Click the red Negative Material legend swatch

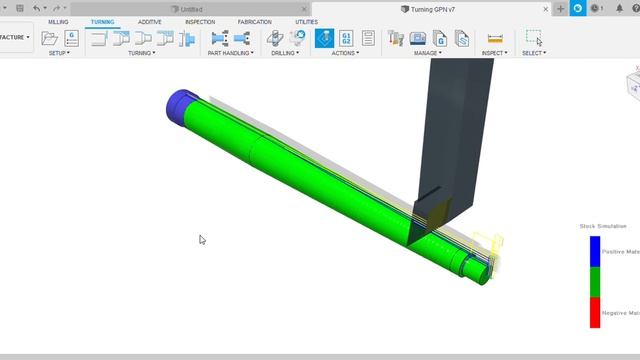(595, 312)
